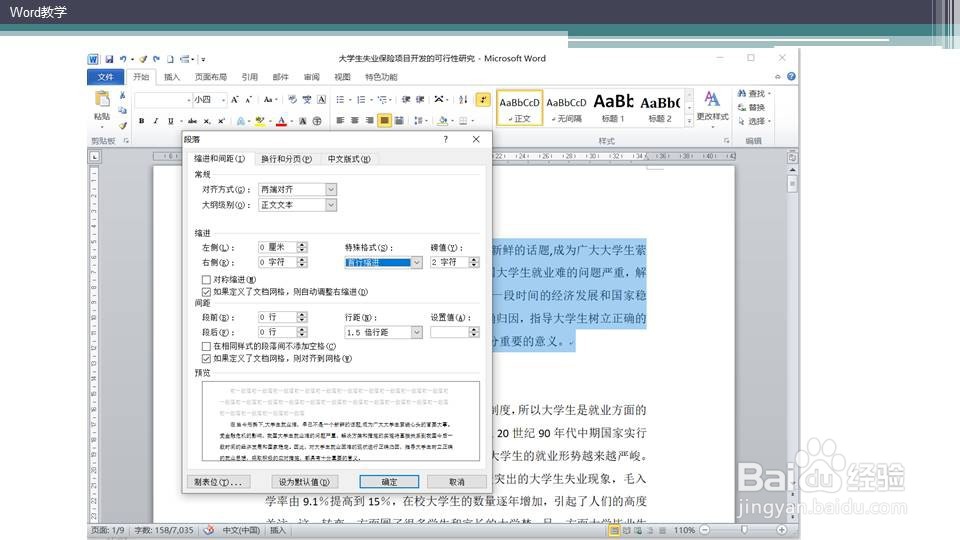Click the numbered list icon
960x540 pixels.
pyautogui.click(x=361, y=99)
